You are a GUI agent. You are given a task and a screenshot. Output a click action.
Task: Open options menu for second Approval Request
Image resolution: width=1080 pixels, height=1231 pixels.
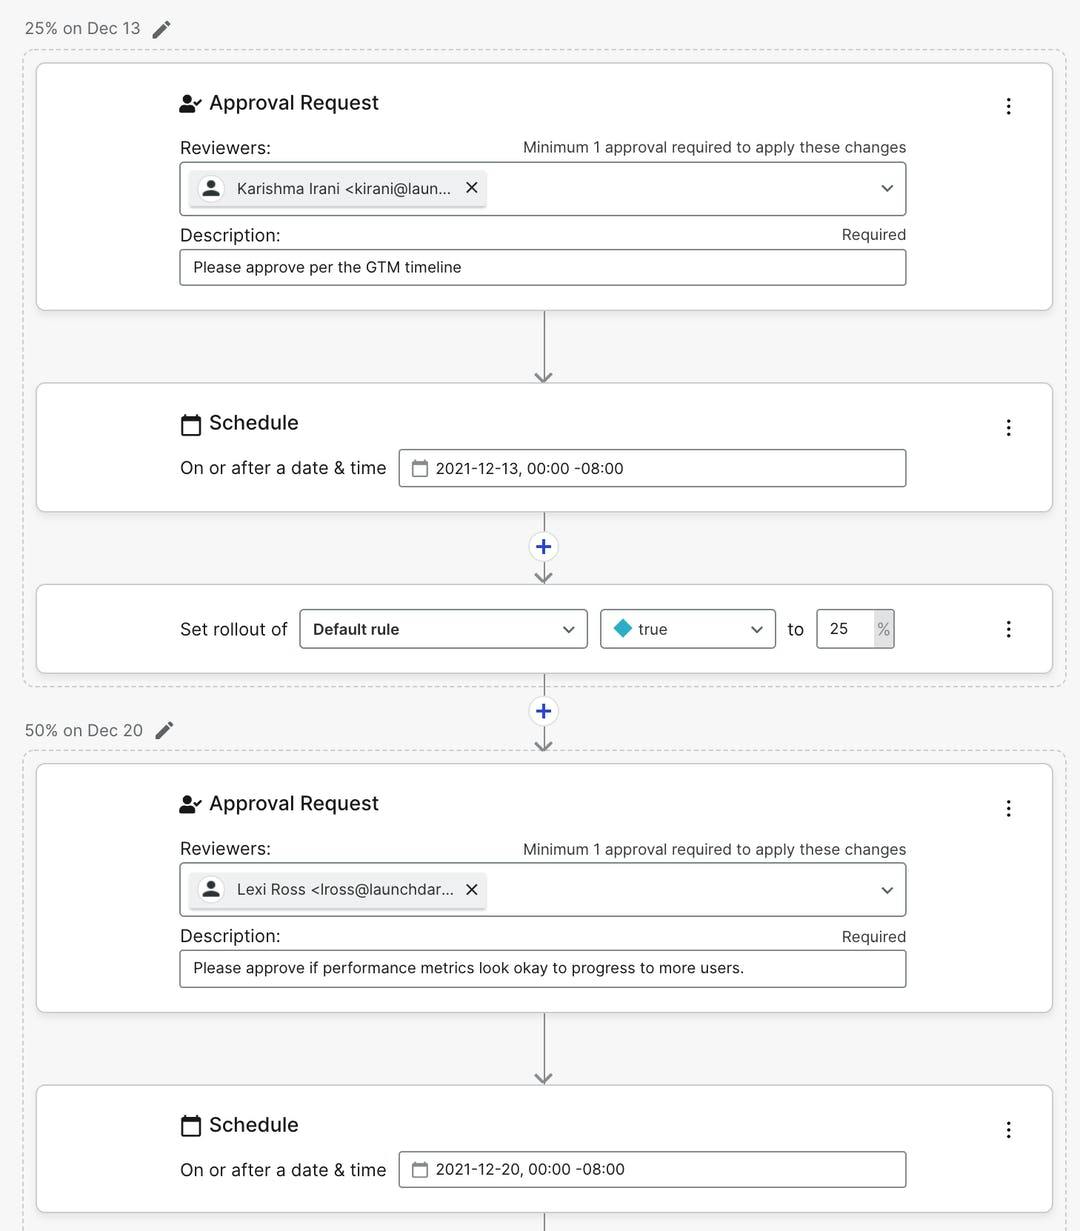click(1008, 808)
